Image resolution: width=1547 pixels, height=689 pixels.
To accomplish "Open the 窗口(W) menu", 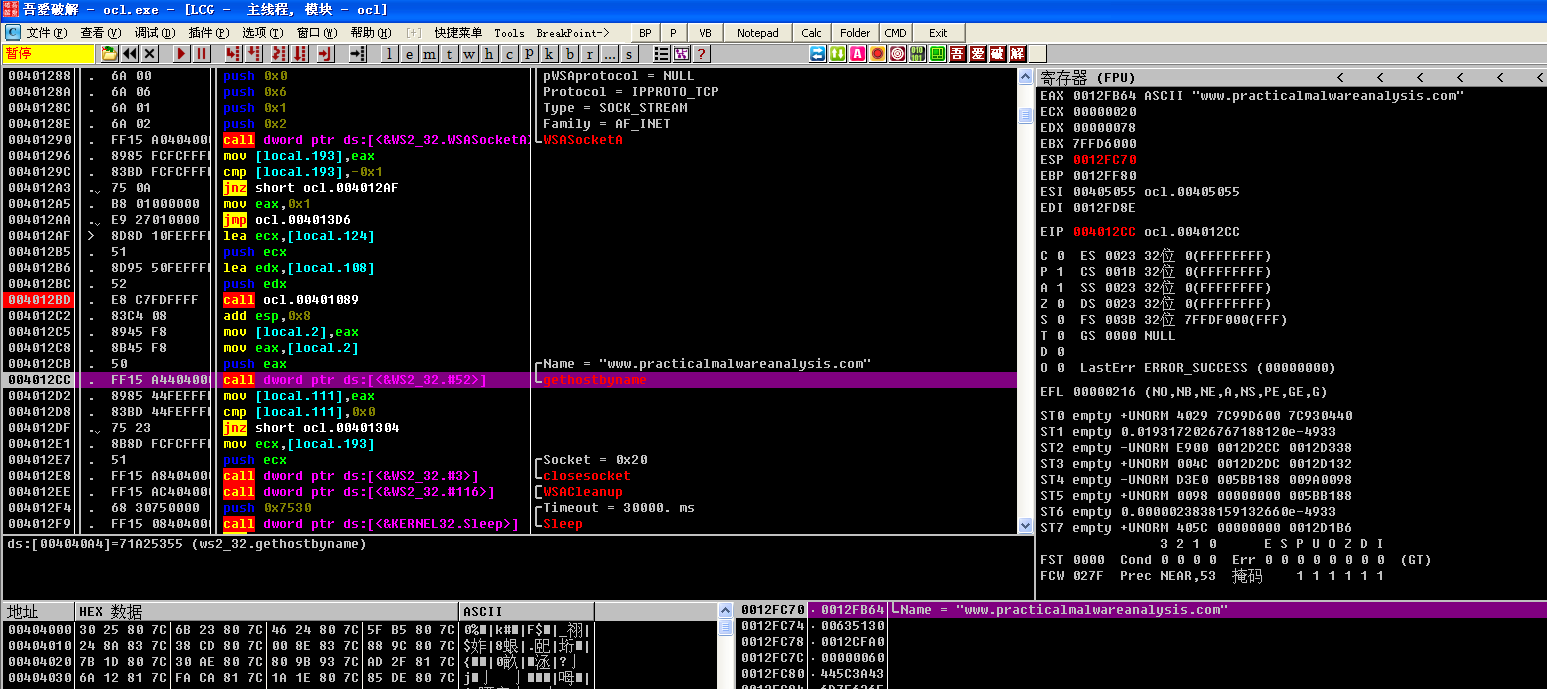I will point(317,33).
